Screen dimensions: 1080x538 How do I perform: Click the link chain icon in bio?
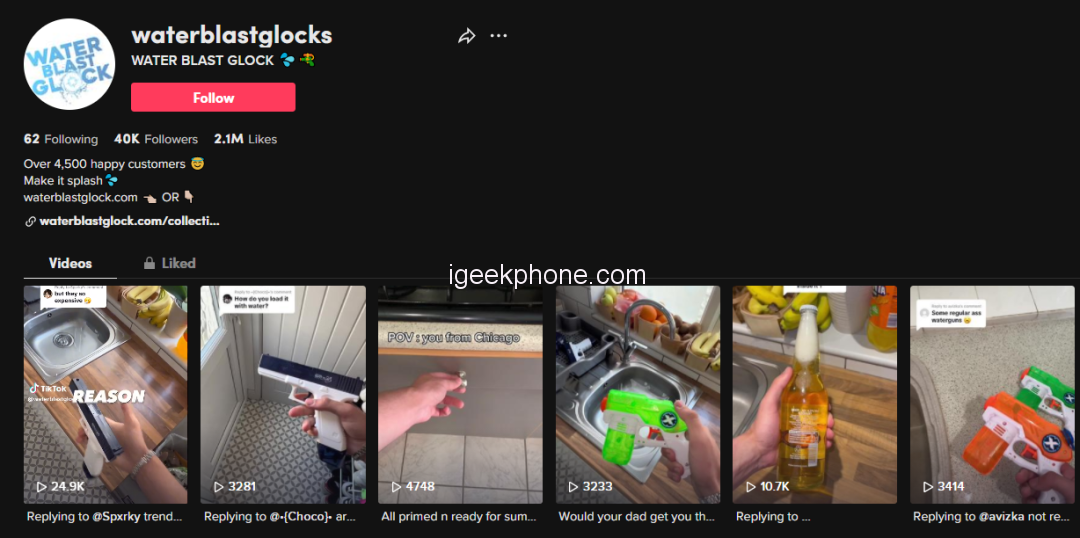30,222
